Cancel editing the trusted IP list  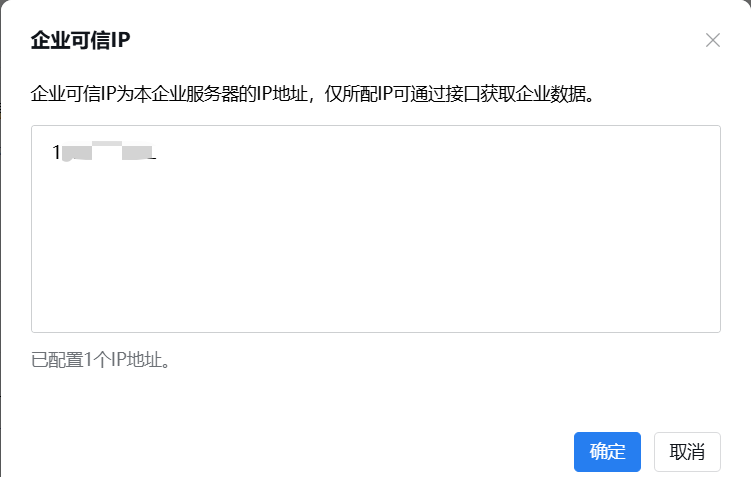point(687,452)
